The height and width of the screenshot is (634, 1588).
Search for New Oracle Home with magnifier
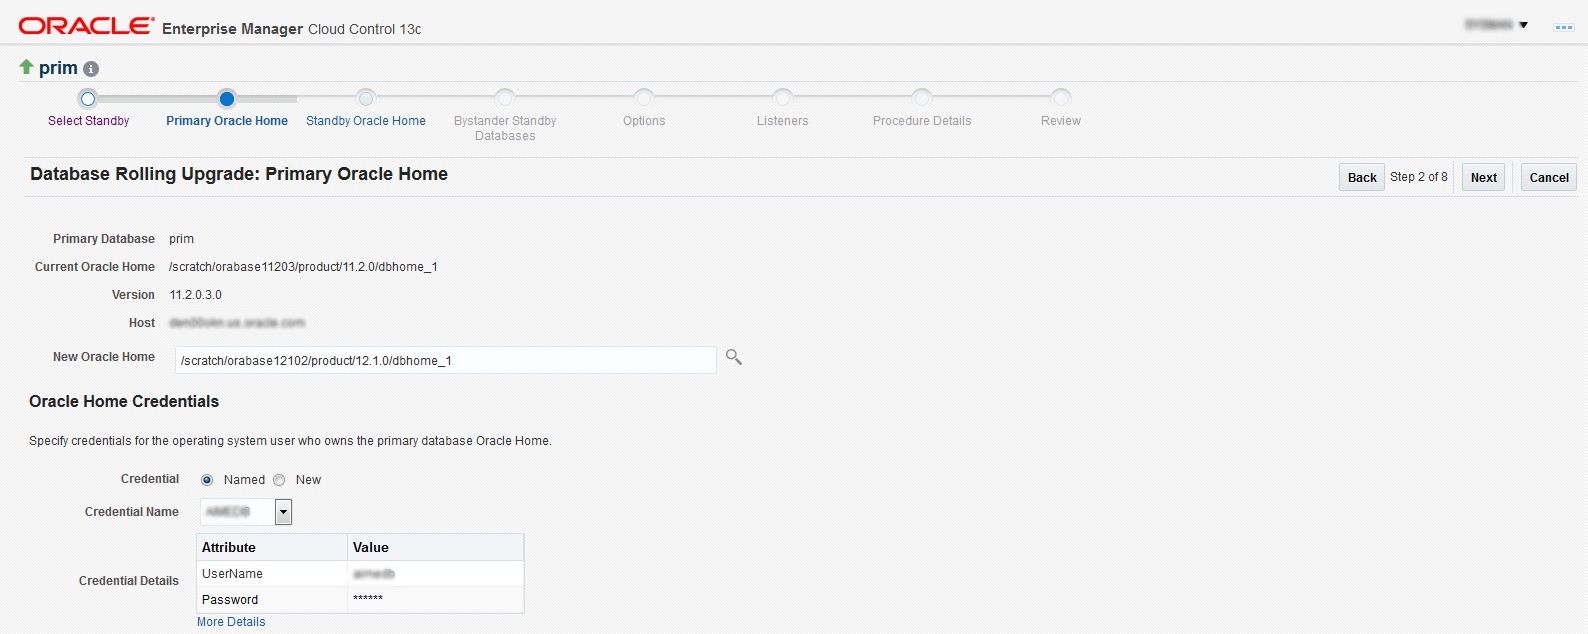[x=734, y=357]
